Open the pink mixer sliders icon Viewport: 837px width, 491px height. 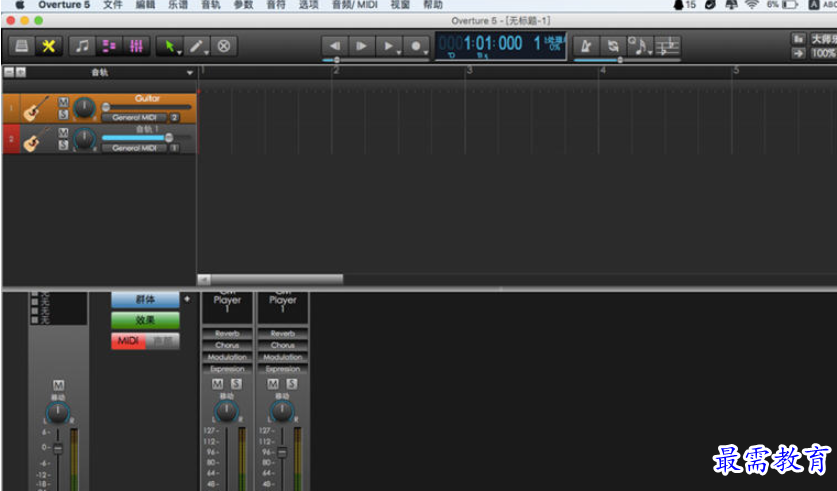pyautogui.click(x=136, y=46)
